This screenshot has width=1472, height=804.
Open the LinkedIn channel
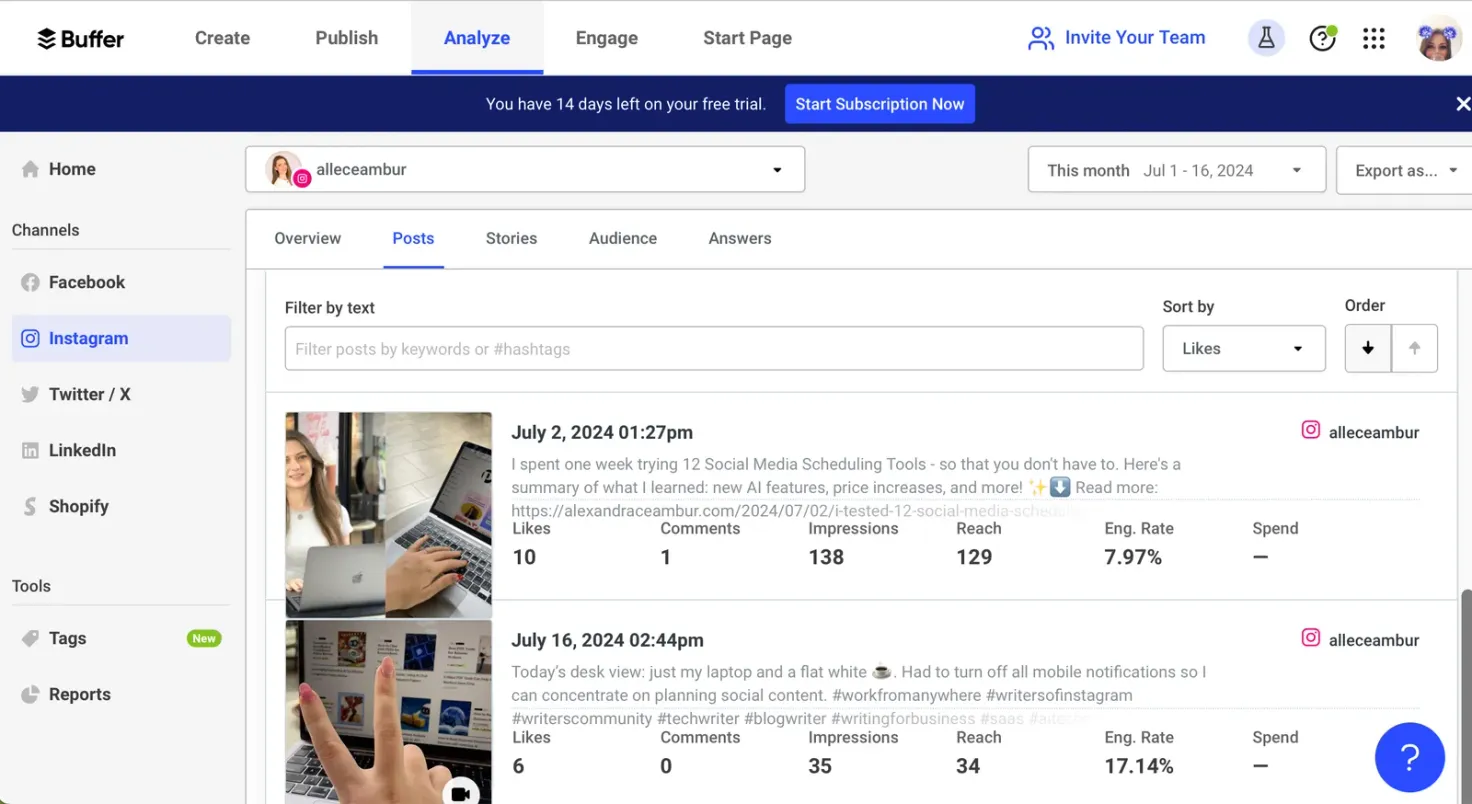[82, 450]
